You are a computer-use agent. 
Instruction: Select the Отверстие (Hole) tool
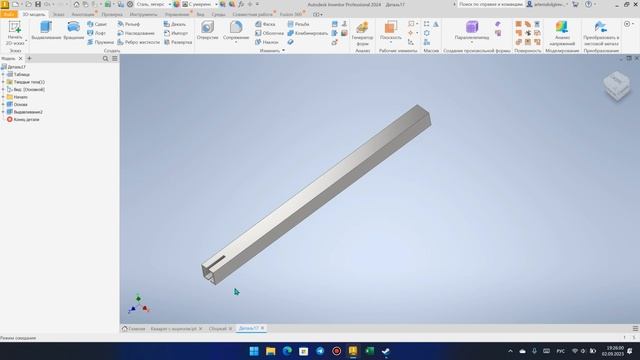coord(207,31)
